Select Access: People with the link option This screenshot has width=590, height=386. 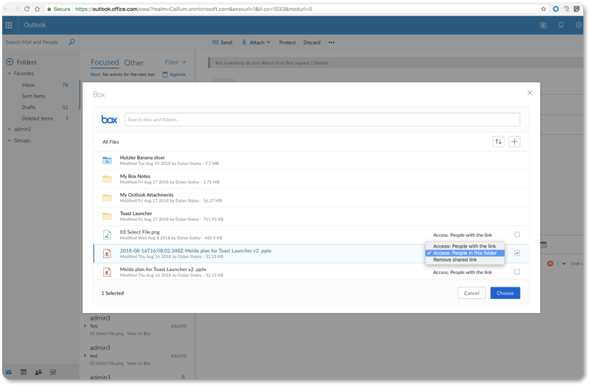click(465, 246)
